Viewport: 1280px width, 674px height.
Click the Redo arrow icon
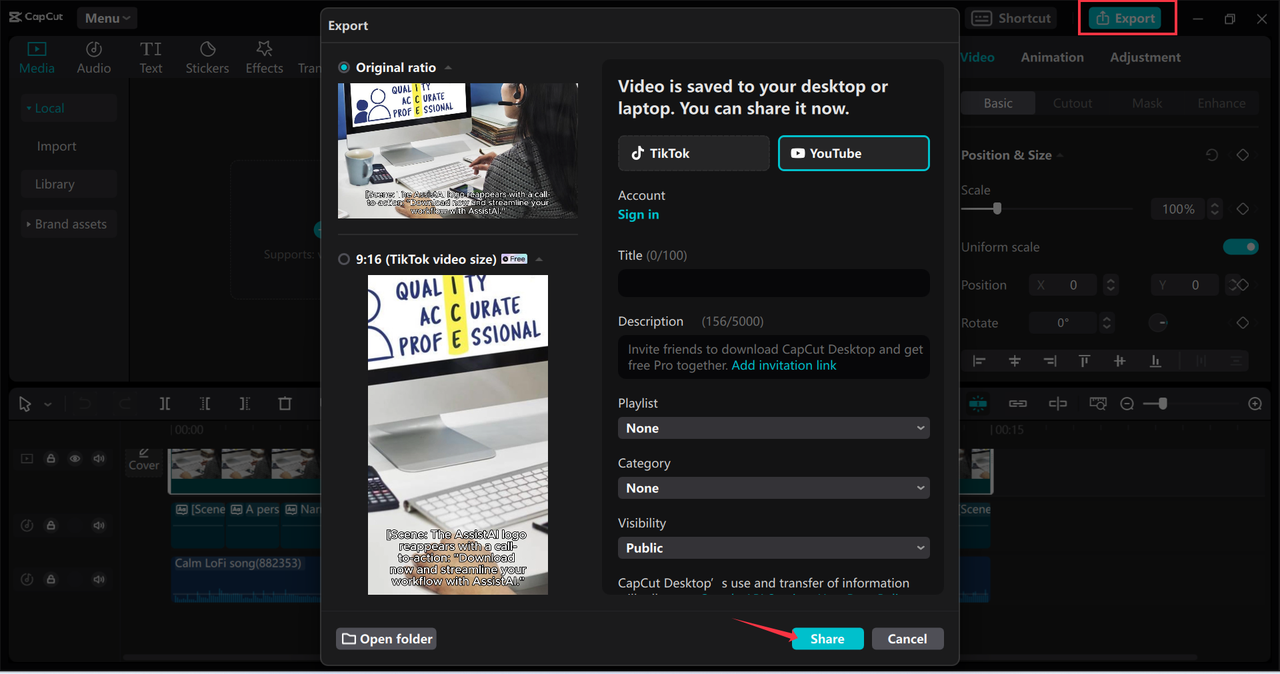tap(125, 404)
